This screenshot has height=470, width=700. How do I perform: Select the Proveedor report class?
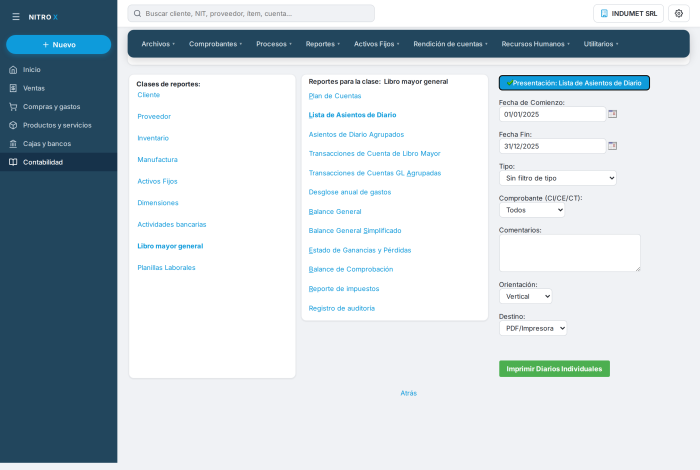[154, 116]
